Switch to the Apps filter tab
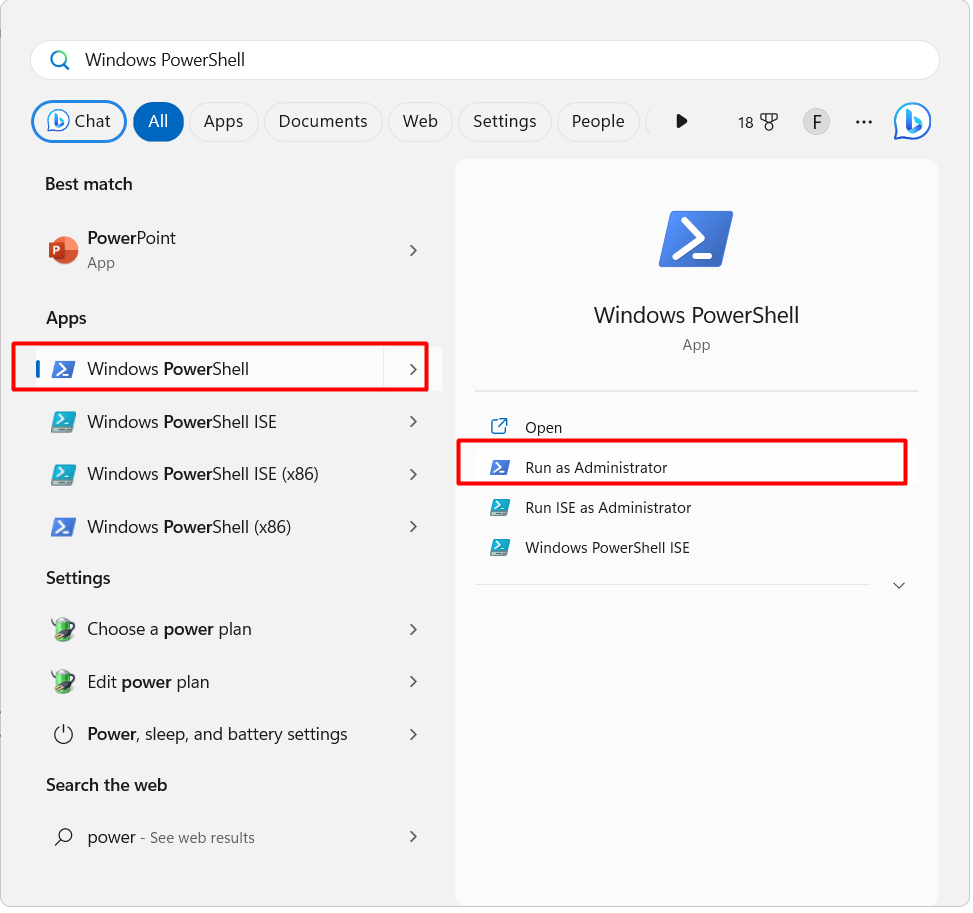 [x=223, y=121]
